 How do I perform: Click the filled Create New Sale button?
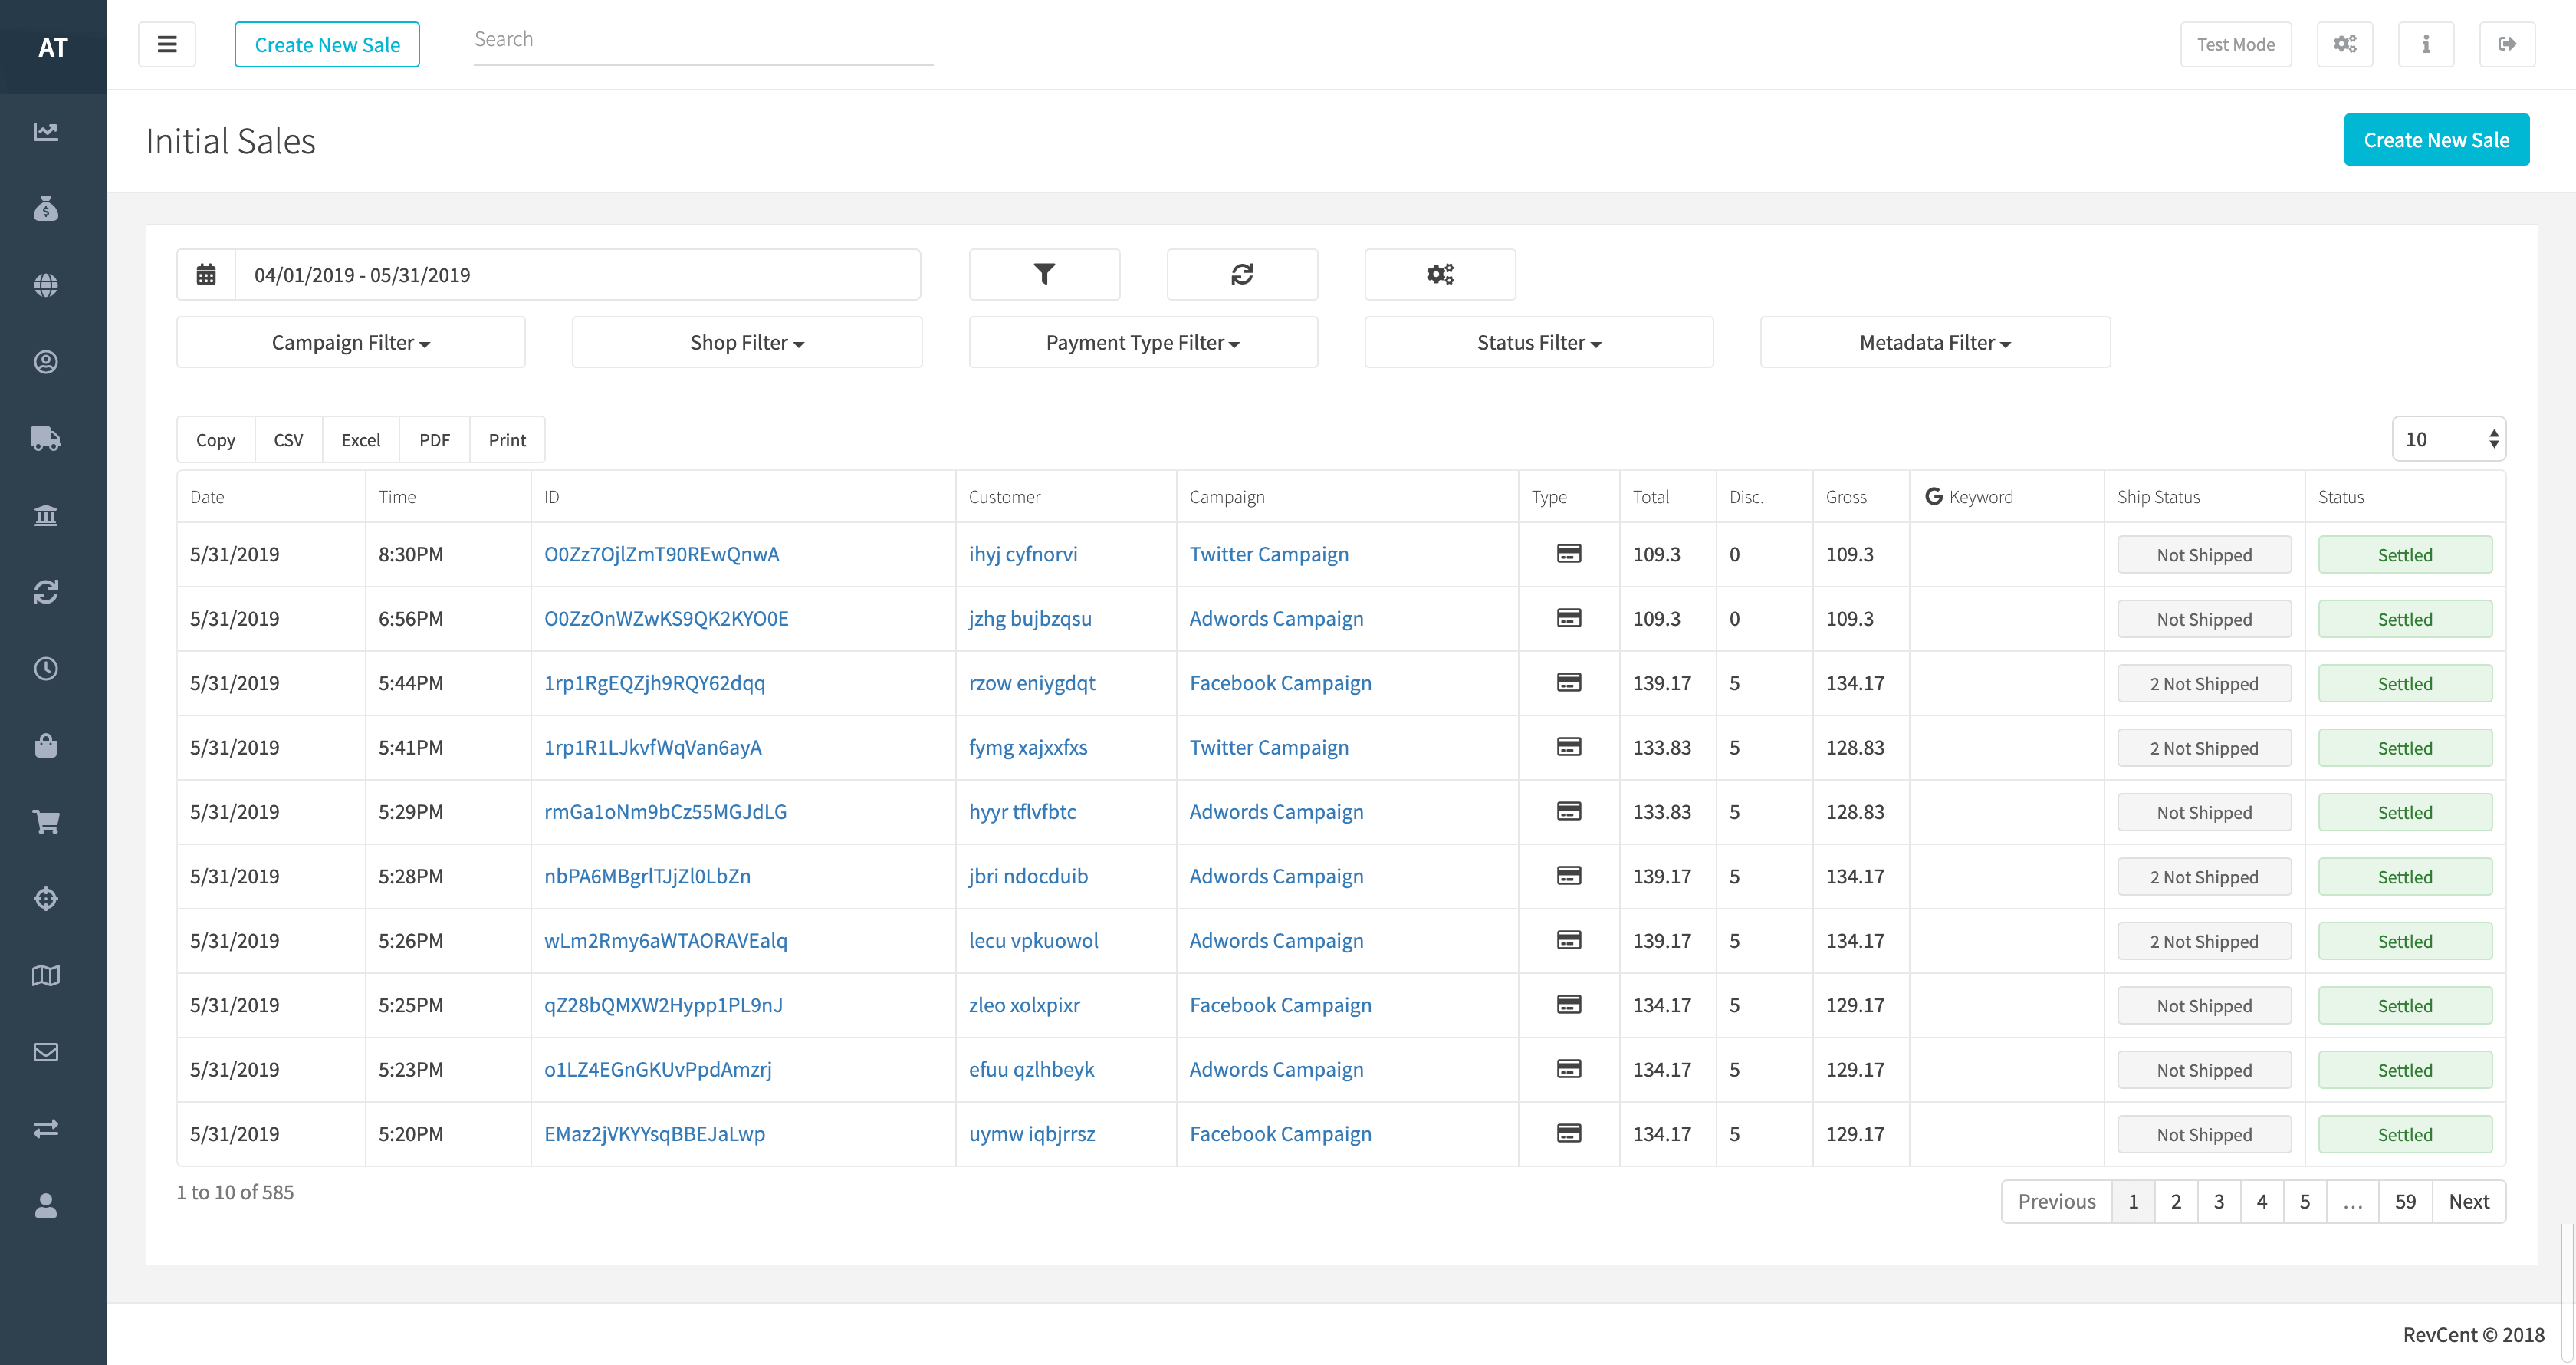pos(2436,140)
